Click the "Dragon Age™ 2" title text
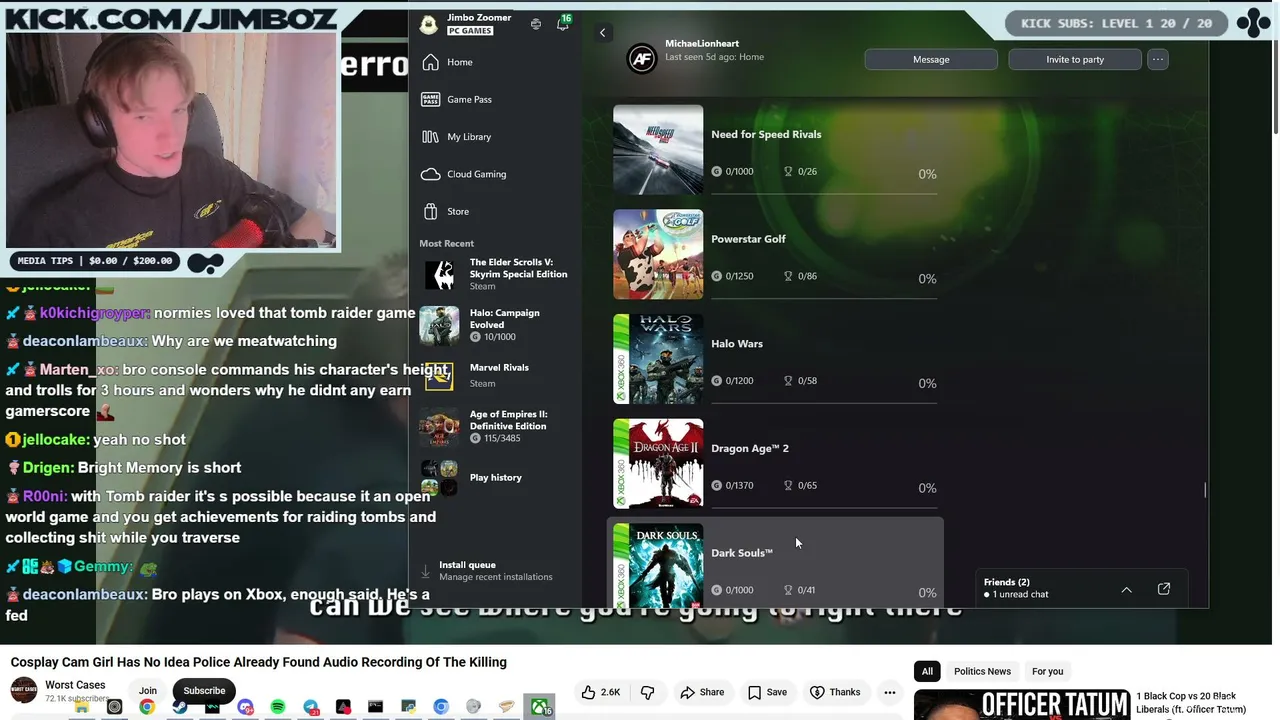The width and height of the screenshot is (1280, 720). click(x=750, y=449)
